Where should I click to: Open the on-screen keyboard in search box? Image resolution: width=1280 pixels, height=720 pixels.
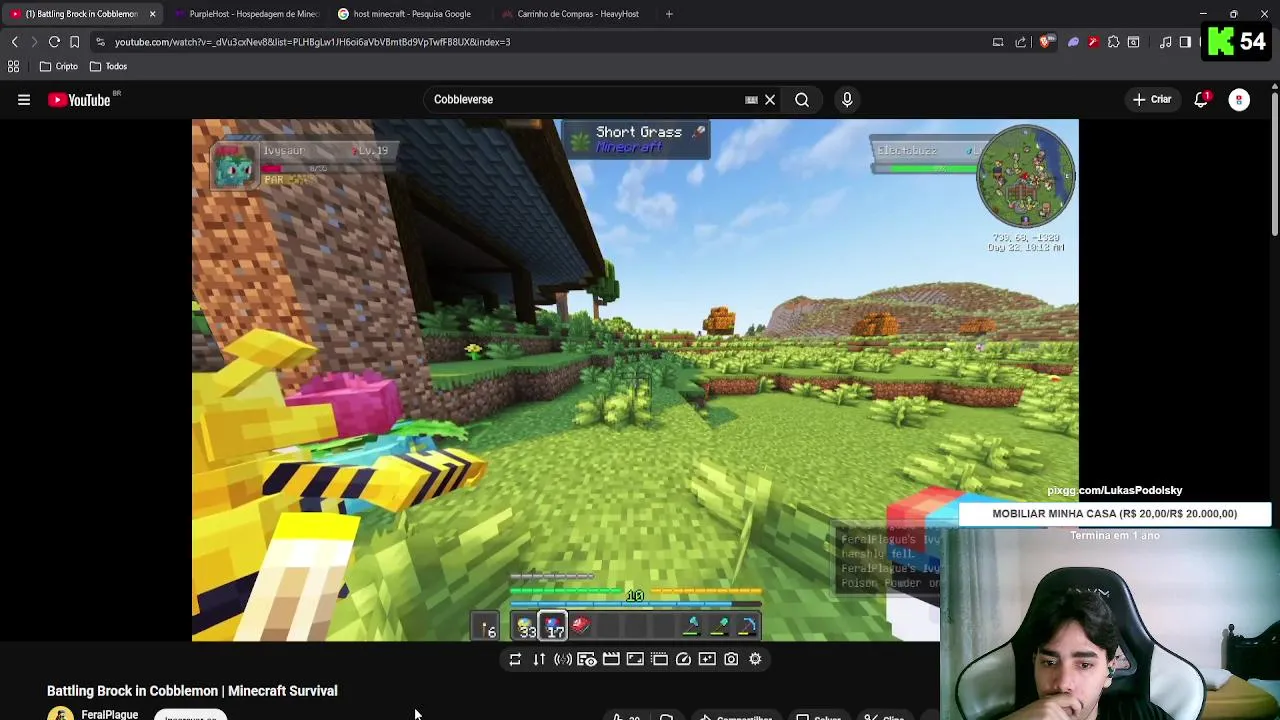(x=751, y=100)
